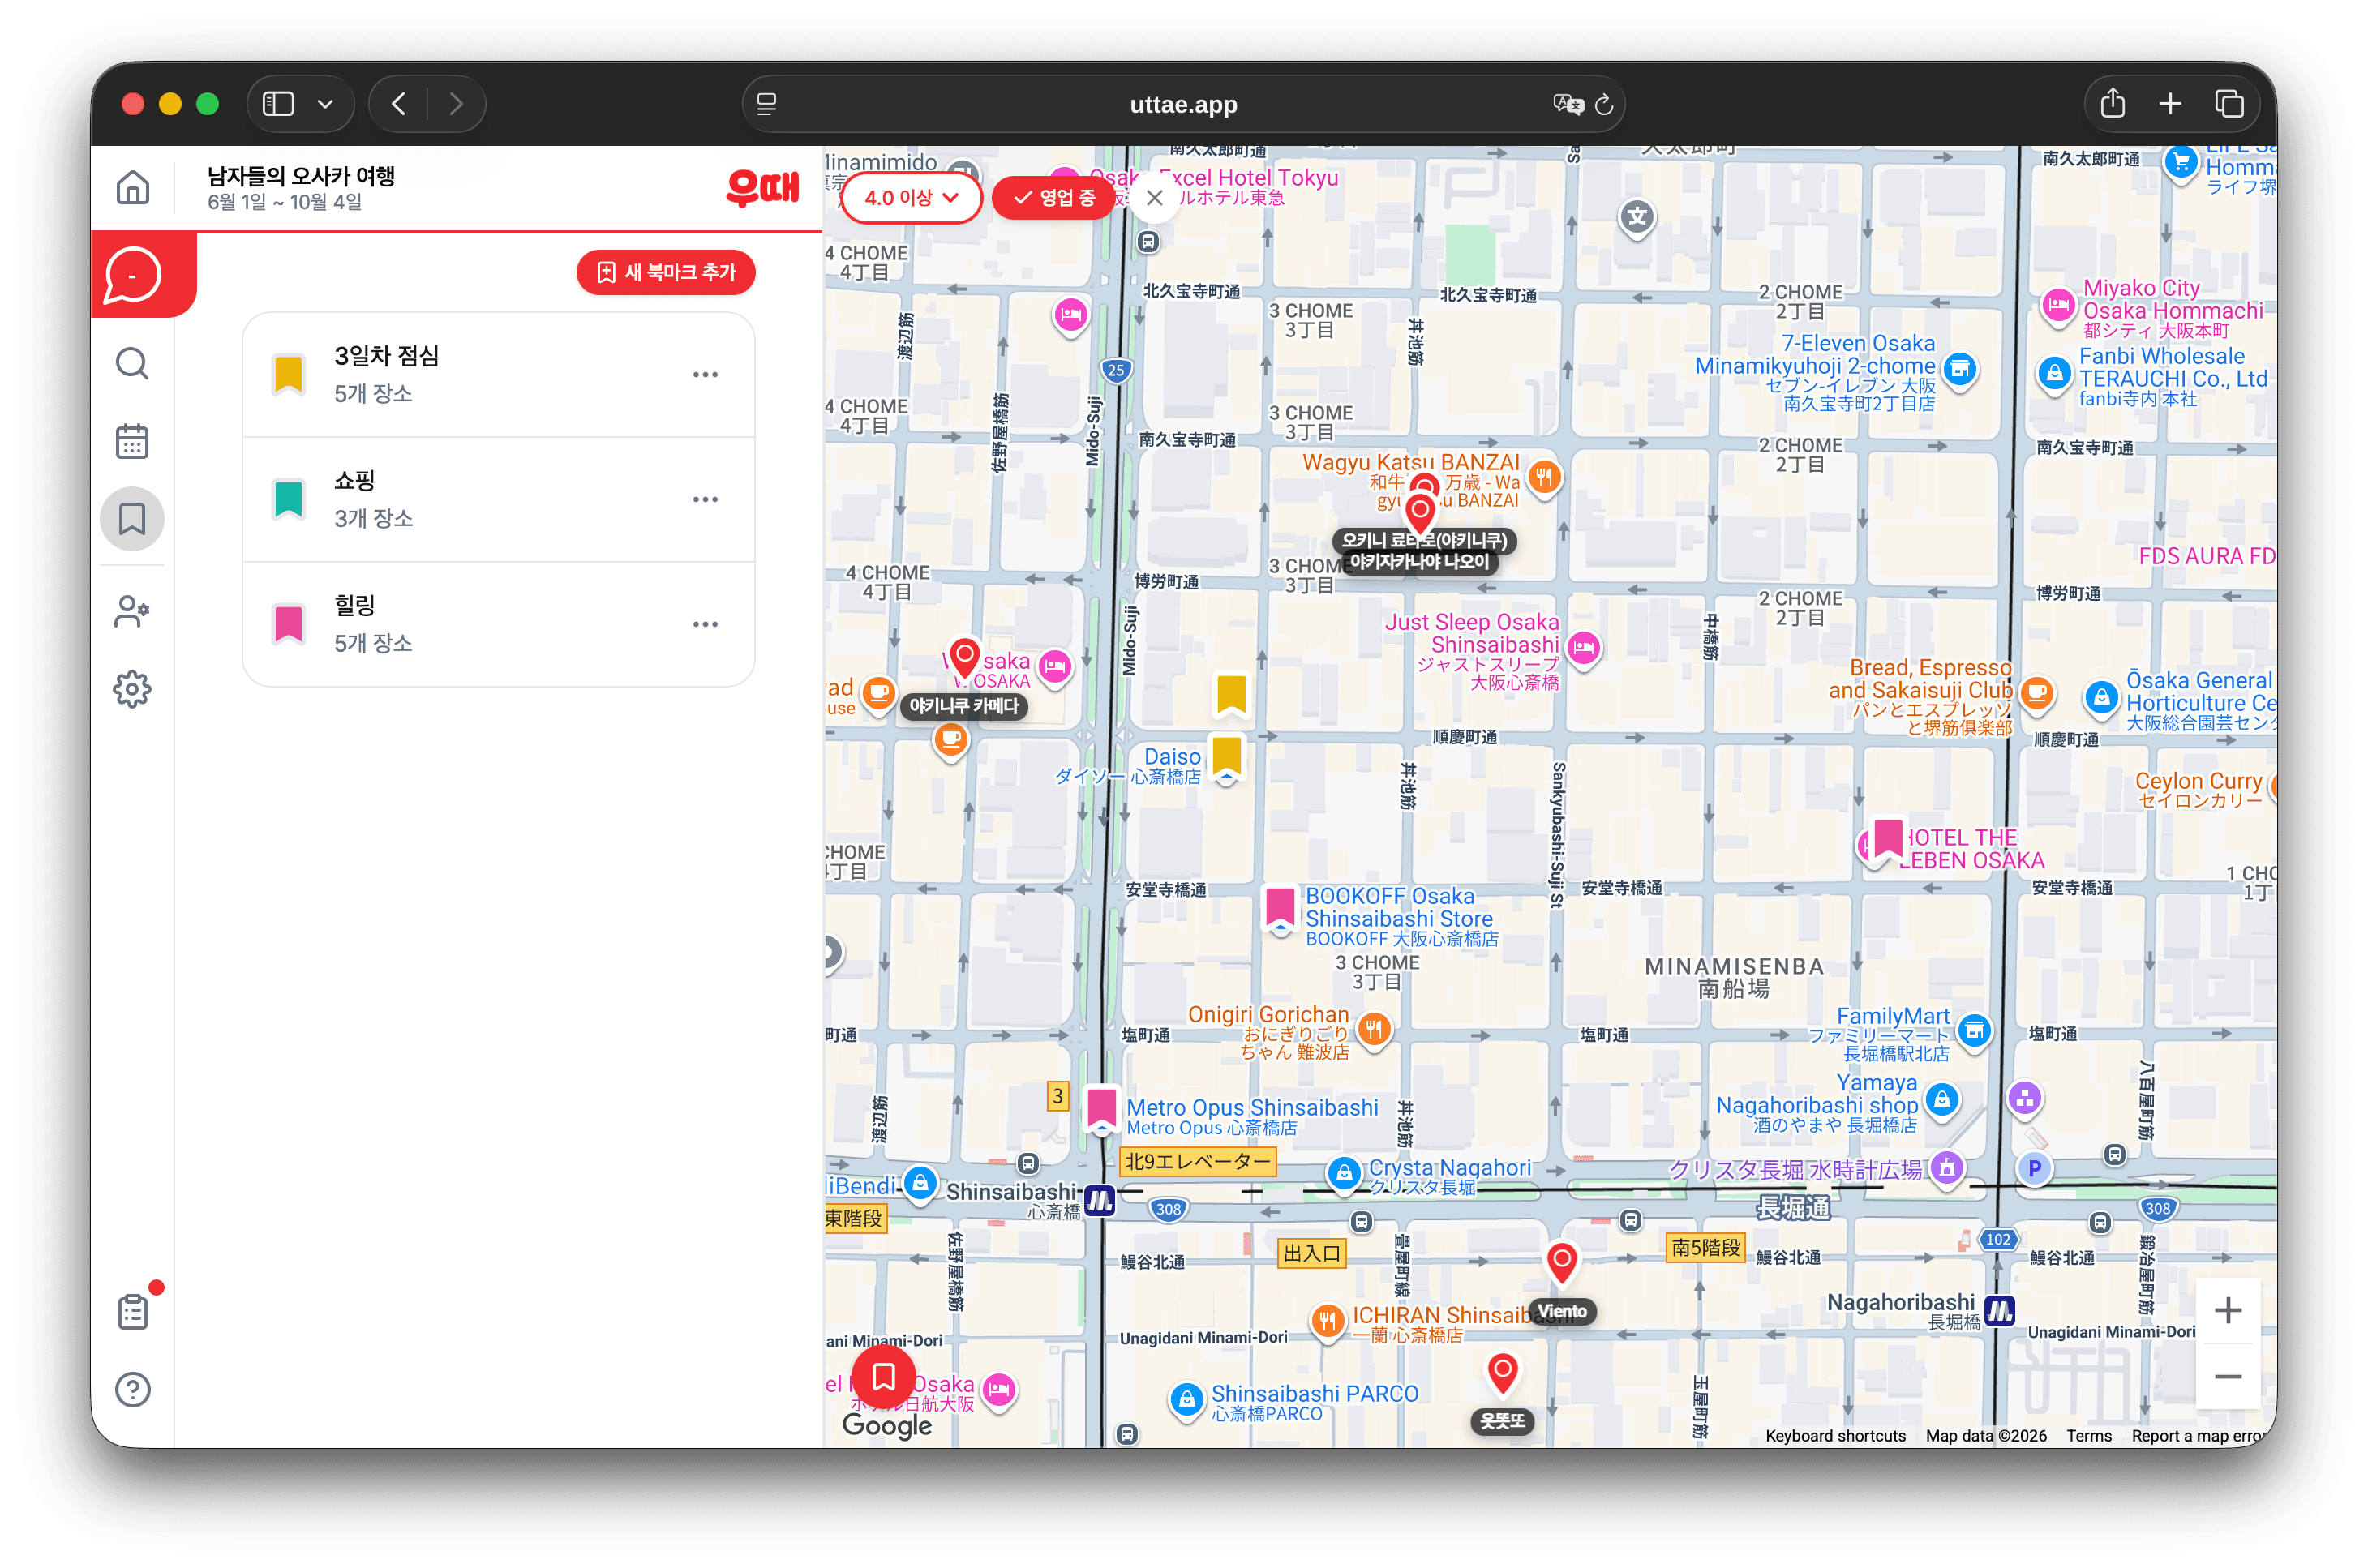Click the red floating bookmark button on map
This screenshot has width=2368, height=1568.
coord(883,1378)
